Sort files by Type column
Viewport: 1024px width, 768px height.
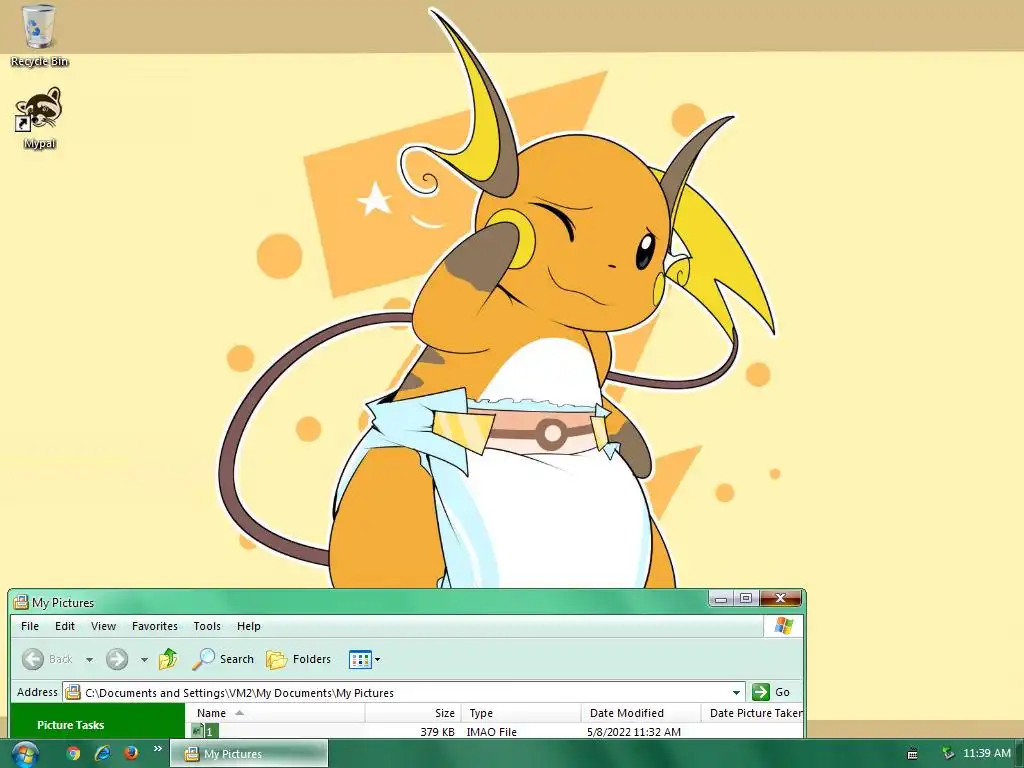pyautogui.click(x=521, y=713)
